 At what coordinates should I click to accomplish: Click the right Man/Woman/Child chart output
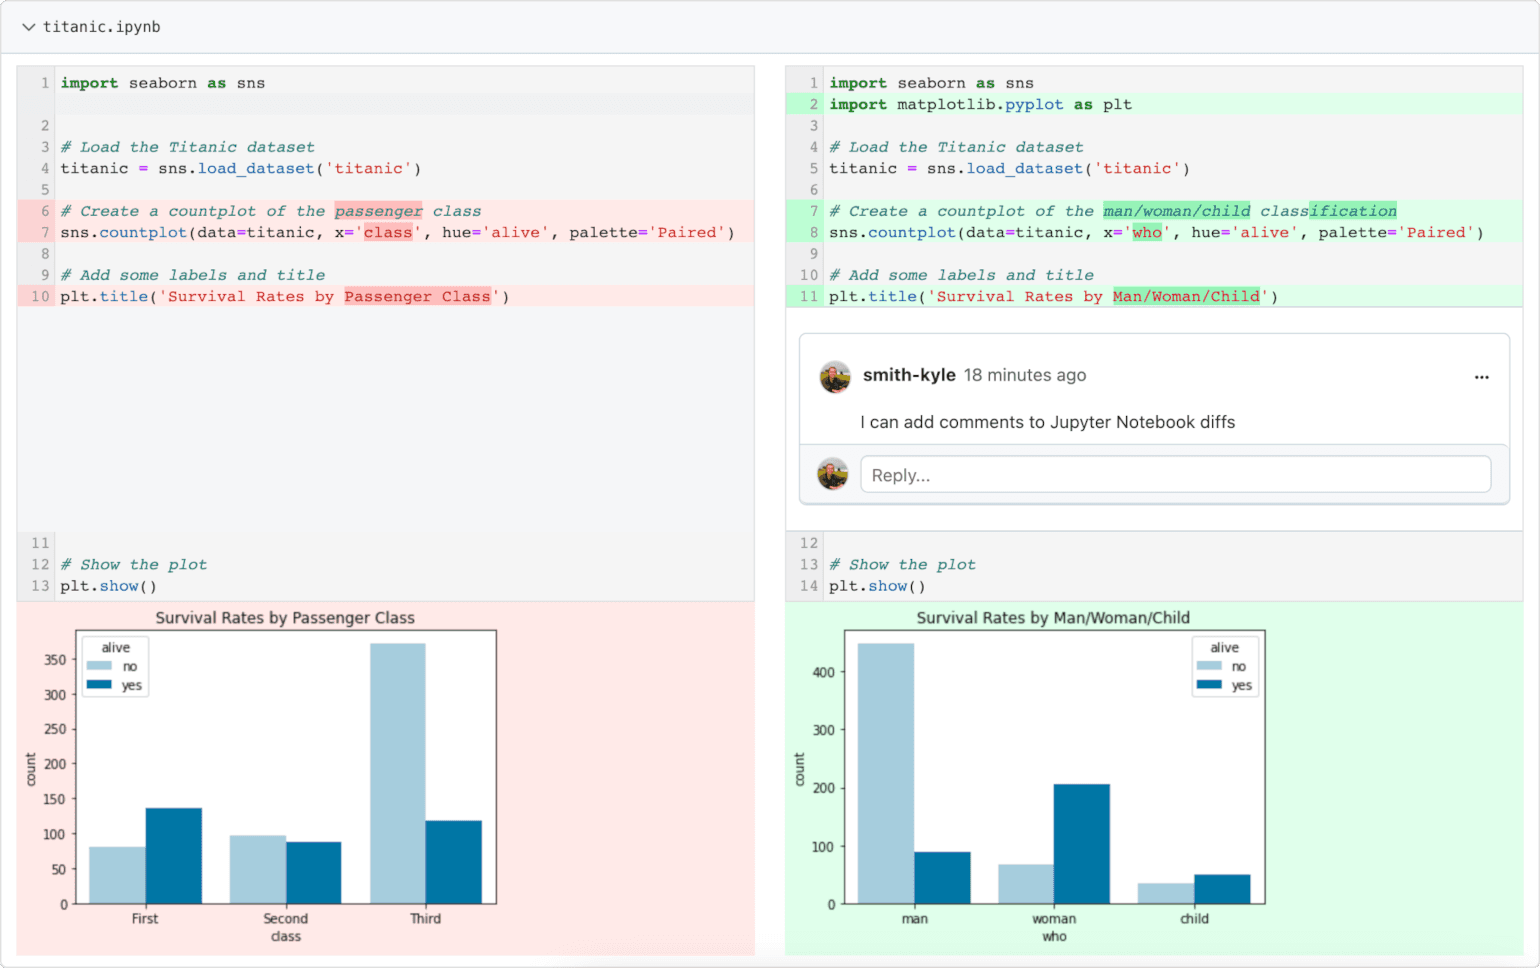(x=1055, y=780)
